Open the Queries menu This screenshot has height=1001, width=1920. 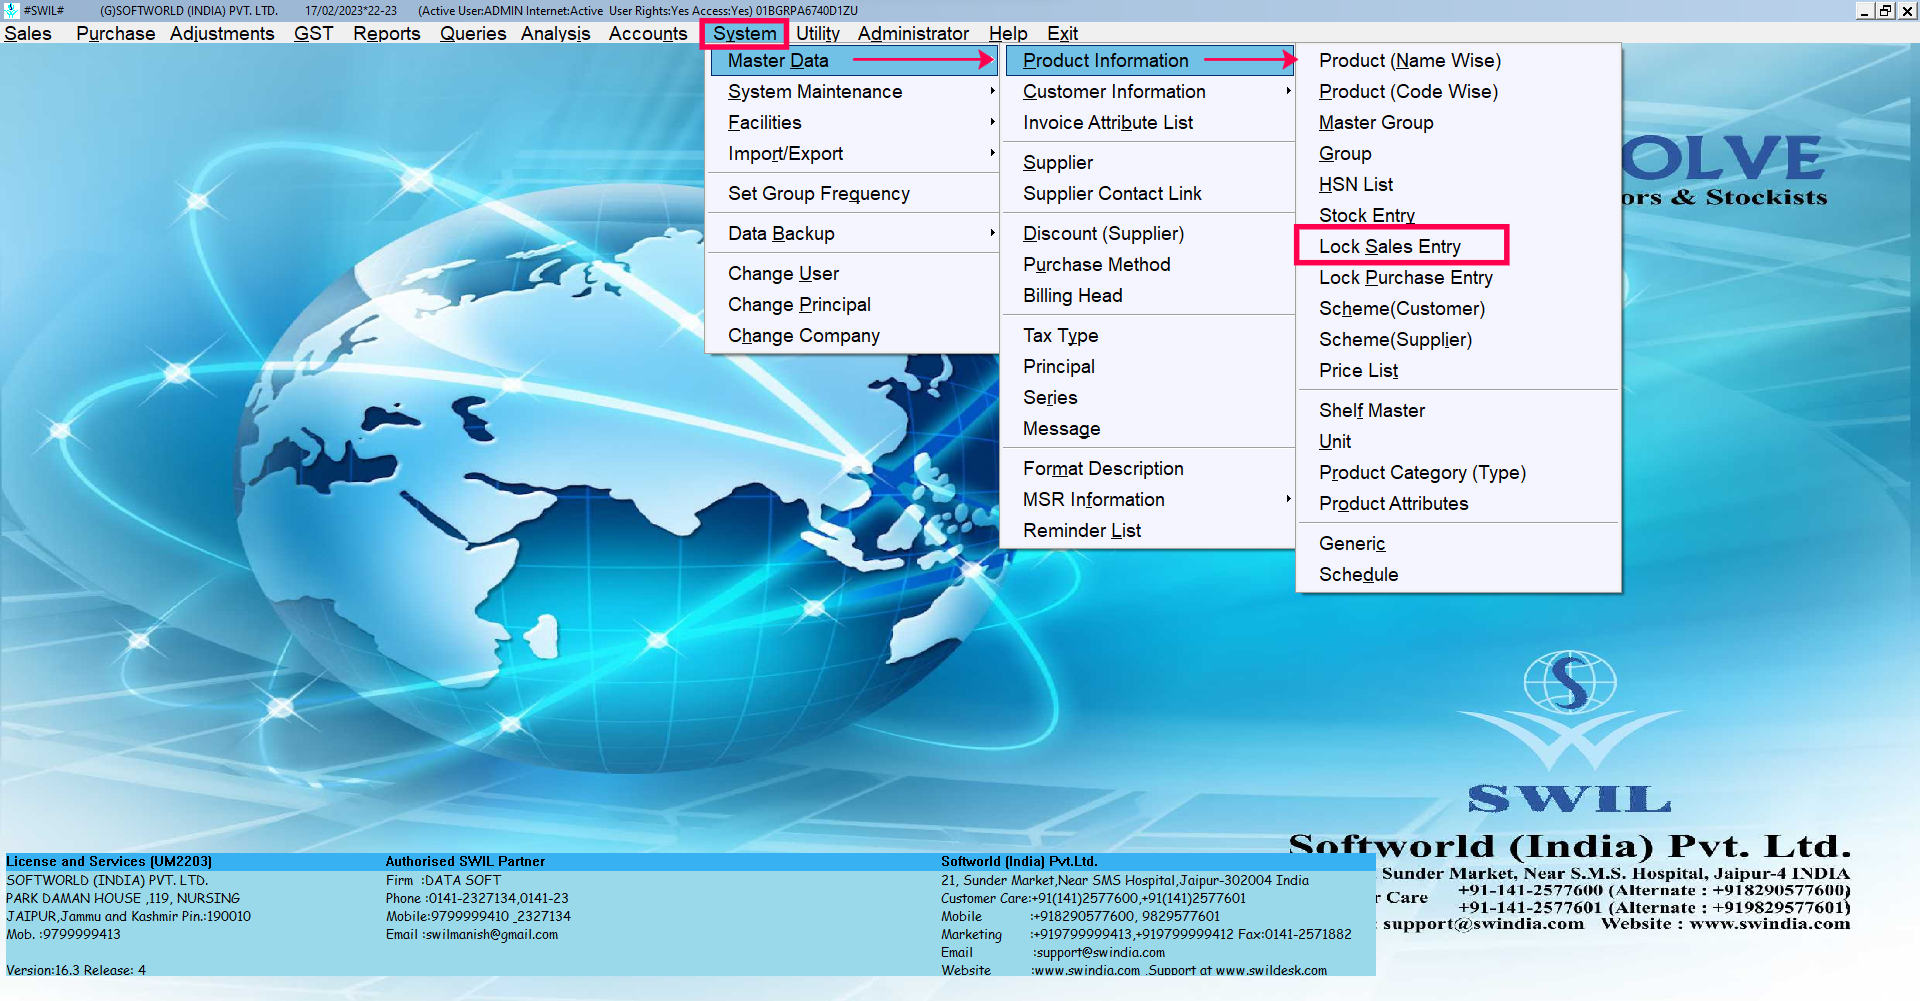(x=473, y=33)
